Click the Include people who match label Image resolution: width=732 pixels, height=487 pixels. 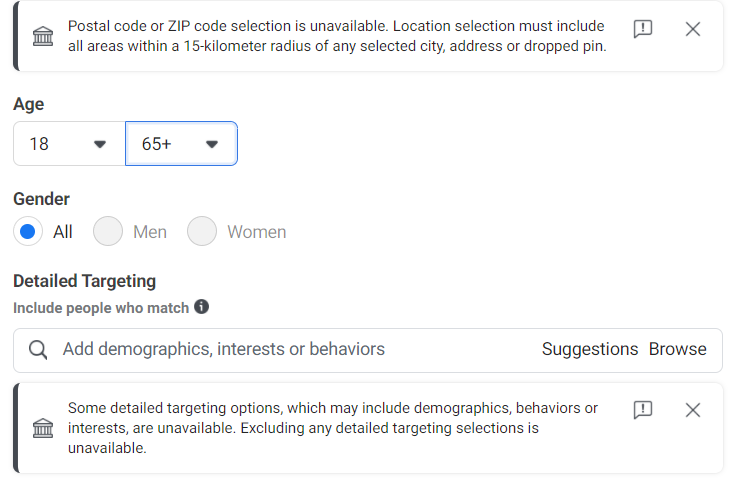point(101,308)
